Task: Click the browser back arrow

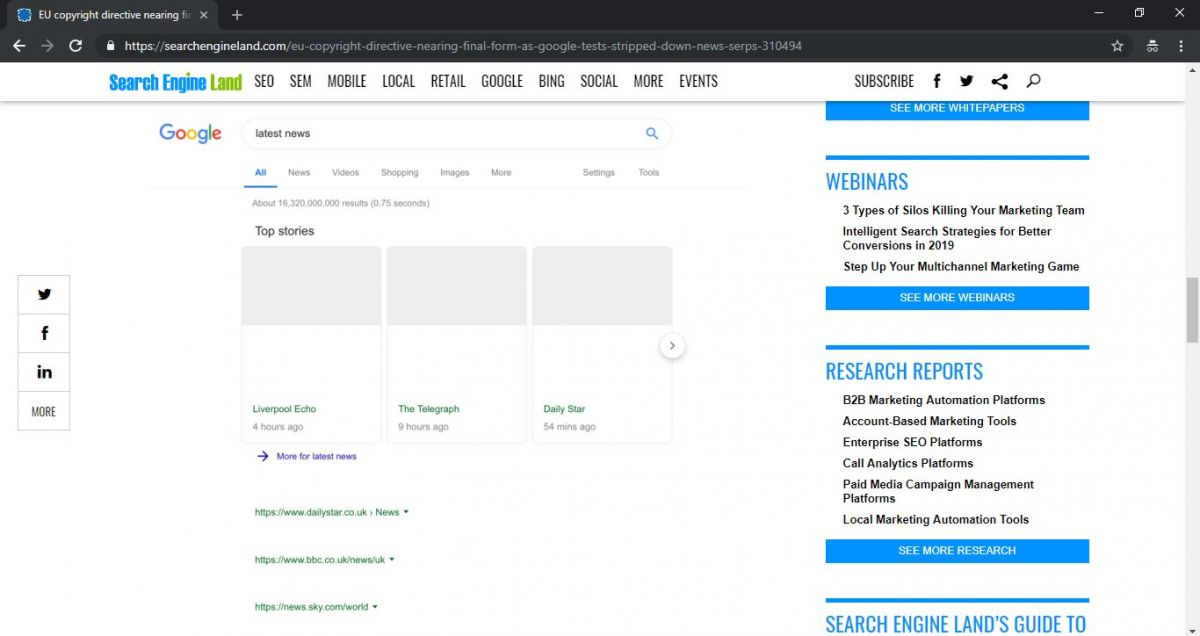Action: click(19, 46)
